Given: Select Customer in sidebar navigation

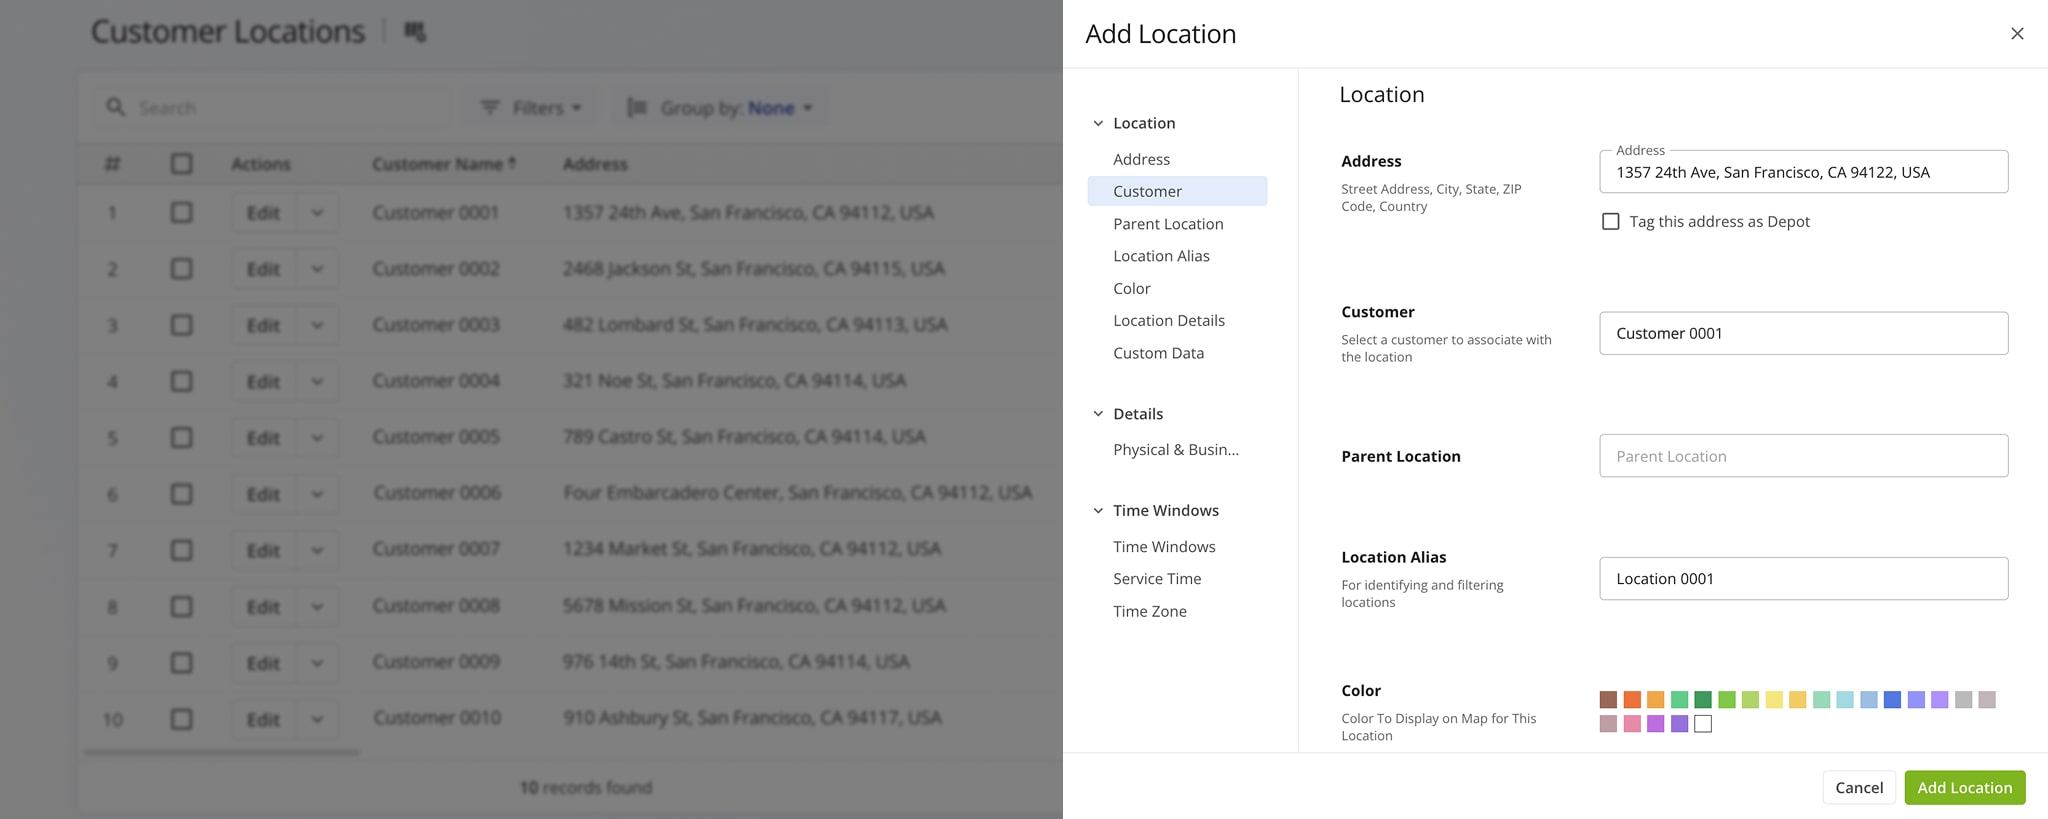Looking at the screenshot, I should point(1177,191).
